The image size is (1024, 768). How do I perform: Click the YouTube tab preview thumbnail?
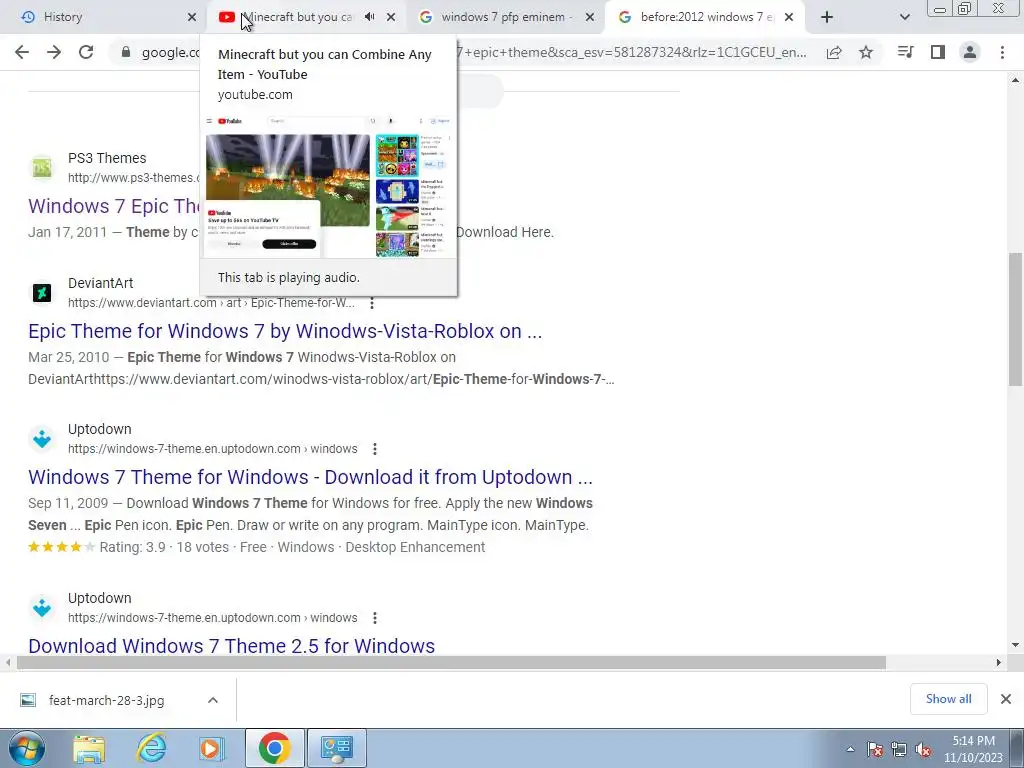tap(328, 186)
